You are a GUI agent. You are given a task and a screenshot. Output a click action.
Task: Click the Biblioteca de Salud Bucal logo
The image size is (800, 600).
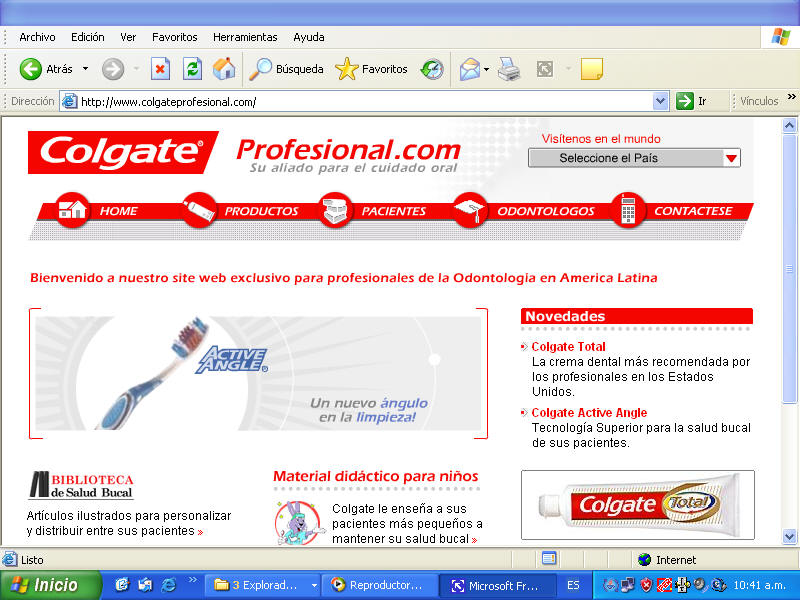(81, 485)
